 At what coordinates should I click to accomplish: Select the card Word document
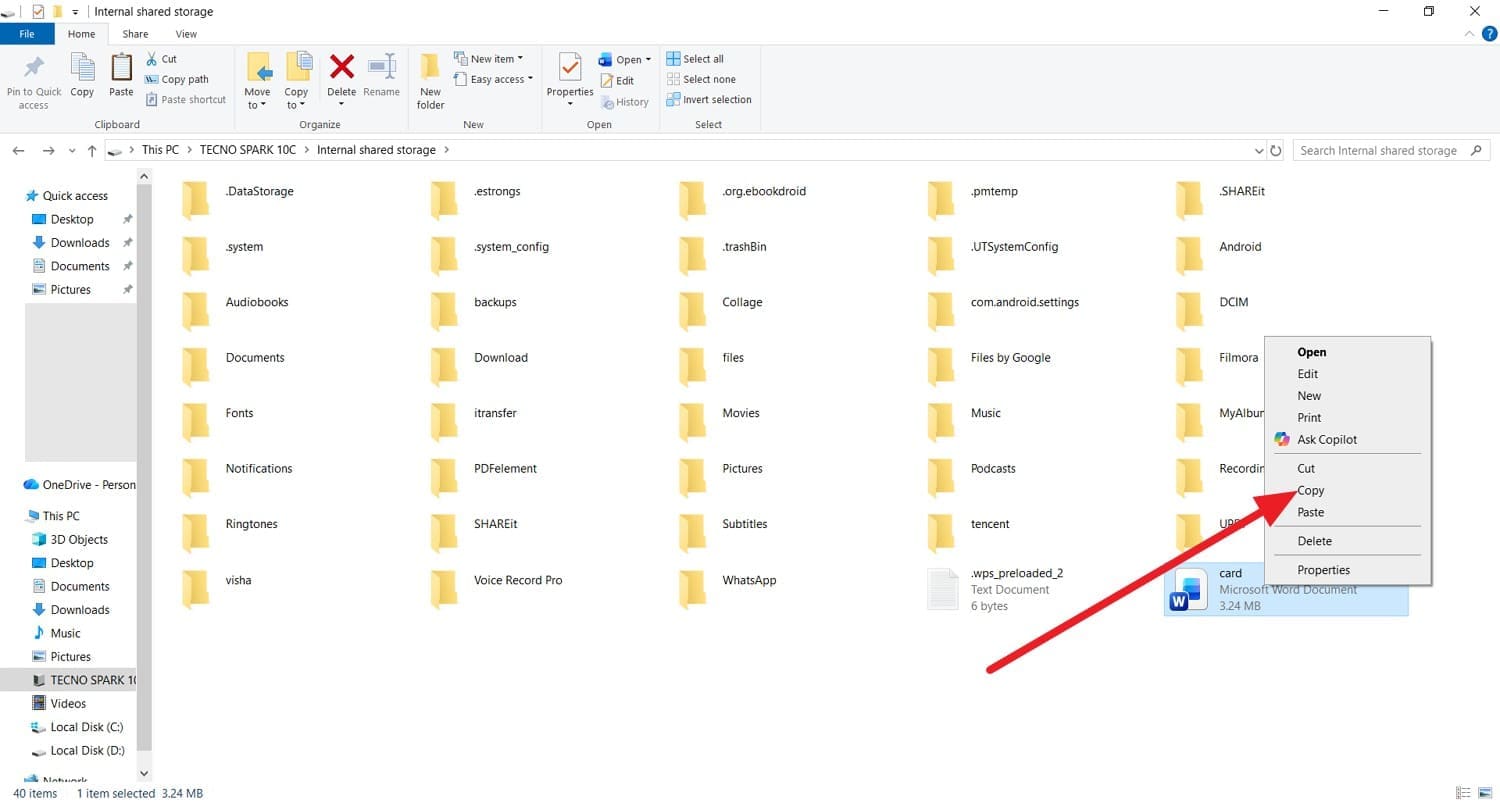[1285, 589]
